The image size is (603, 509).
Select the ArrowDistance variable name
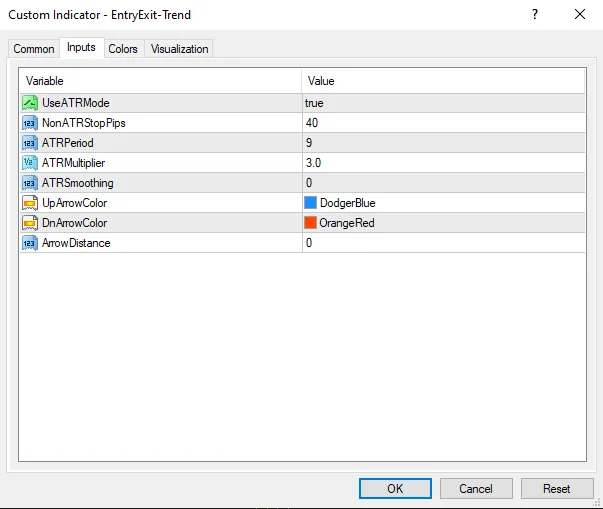click(x=76, y=243)
